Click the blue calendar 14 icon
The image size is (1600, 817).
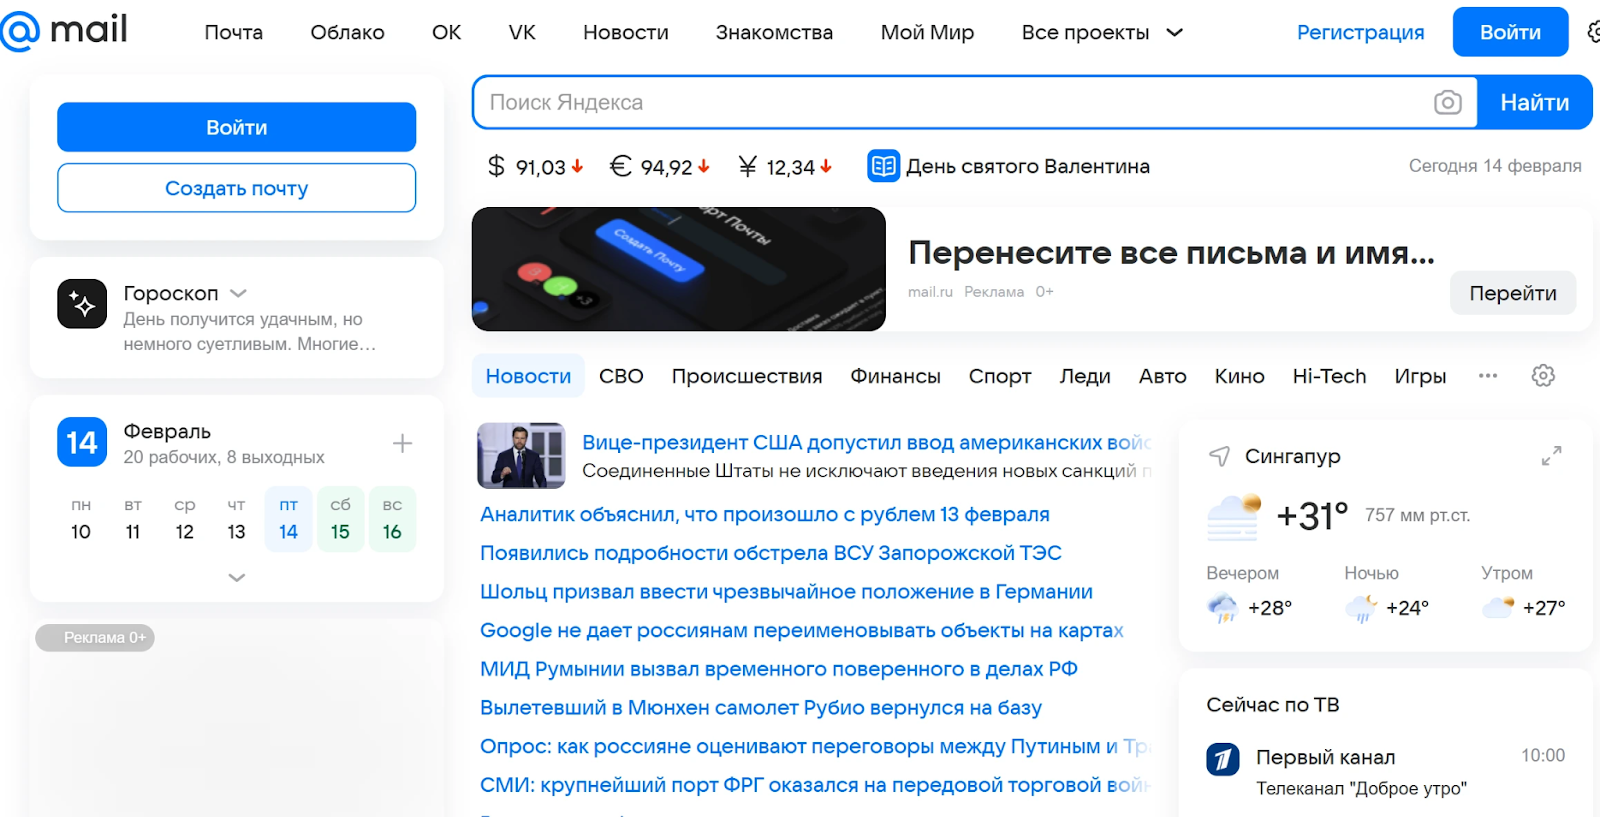tap(82, 442)
